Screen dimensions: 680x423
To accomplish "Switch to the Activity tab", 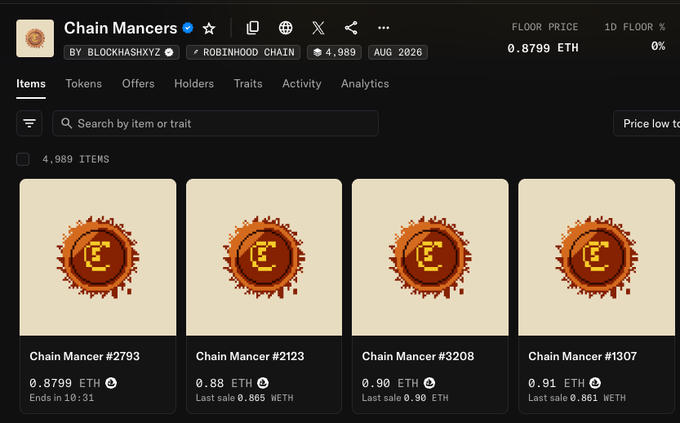I will point(302,84).
